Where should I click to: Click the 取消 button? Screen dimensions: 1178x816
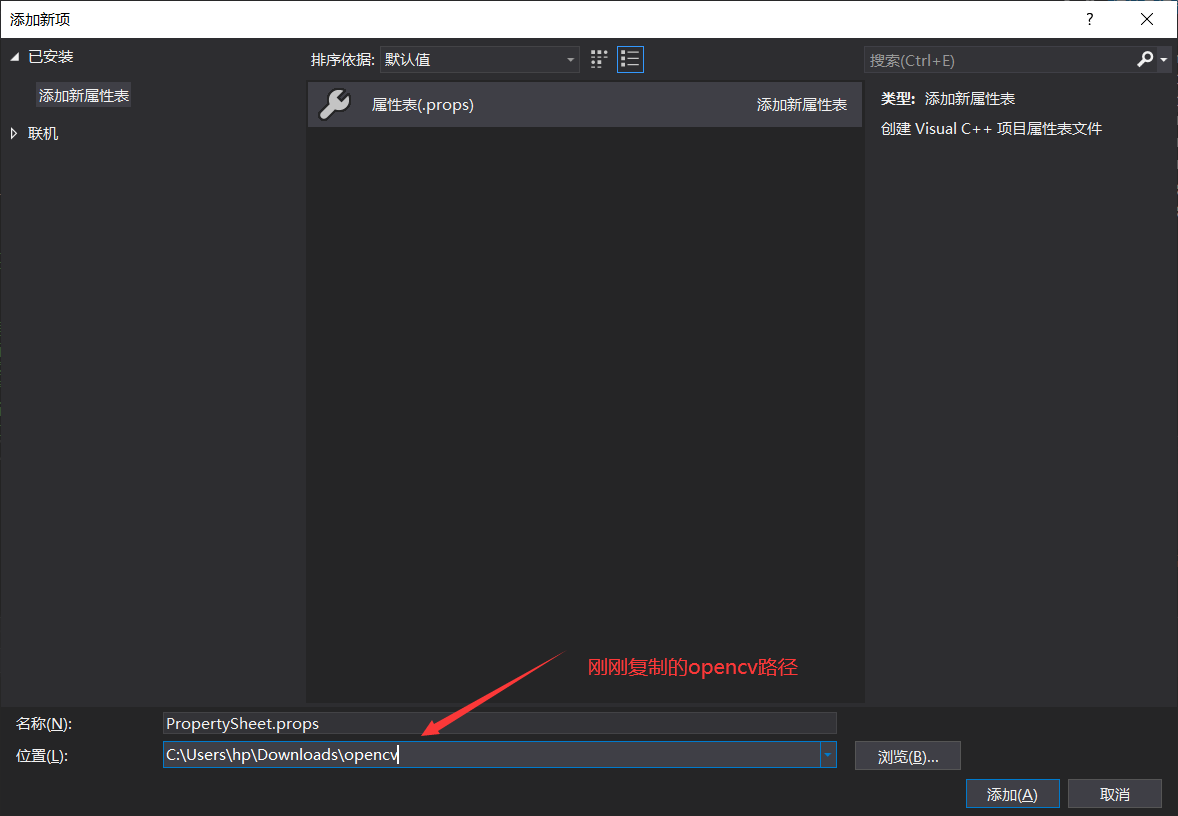tap(1114, 794)
